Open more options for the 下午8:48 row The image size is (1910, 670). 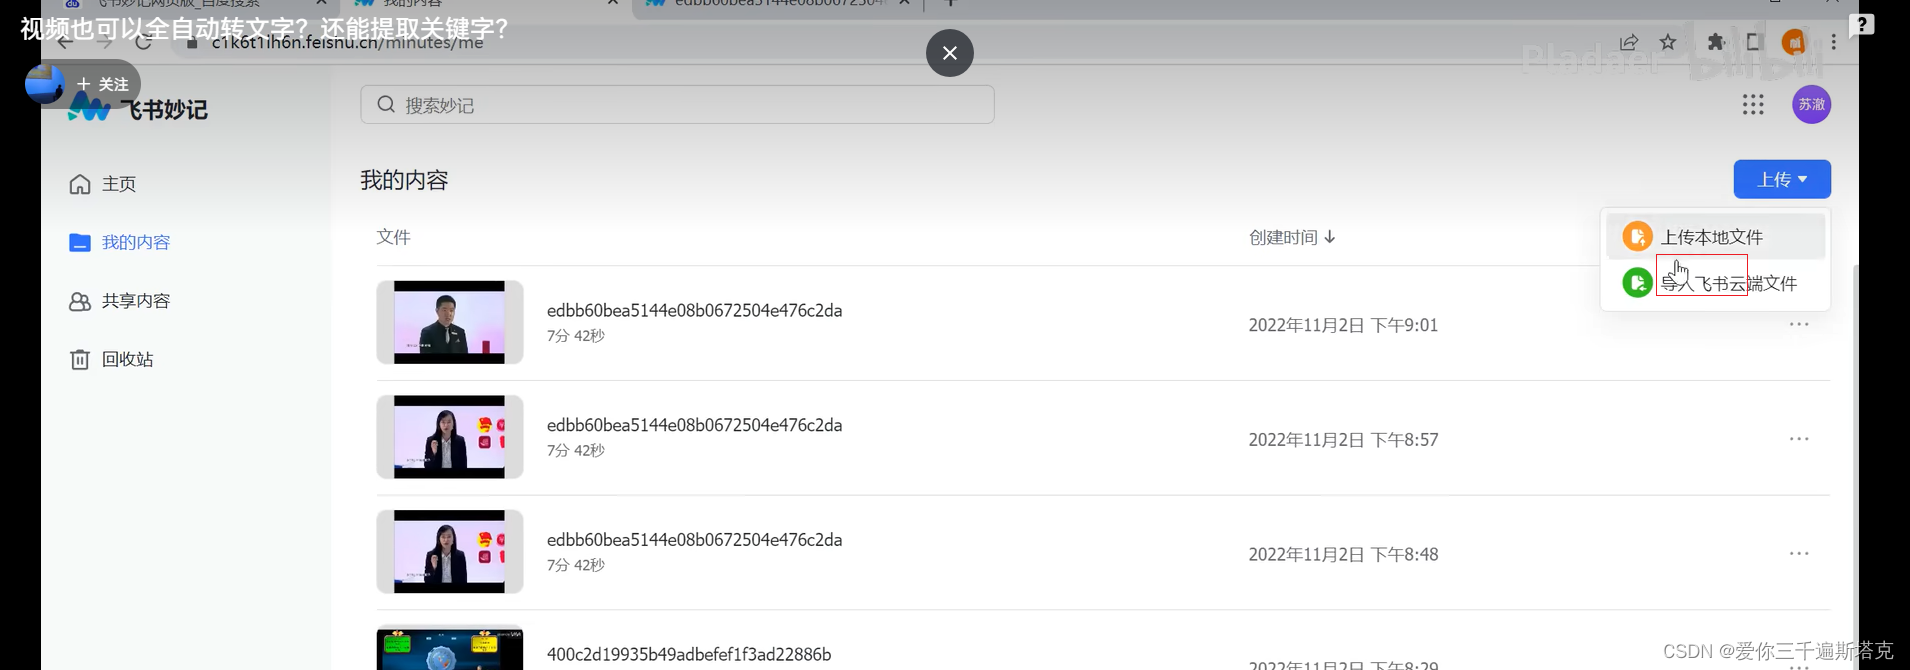click(x=1799, y=553)
